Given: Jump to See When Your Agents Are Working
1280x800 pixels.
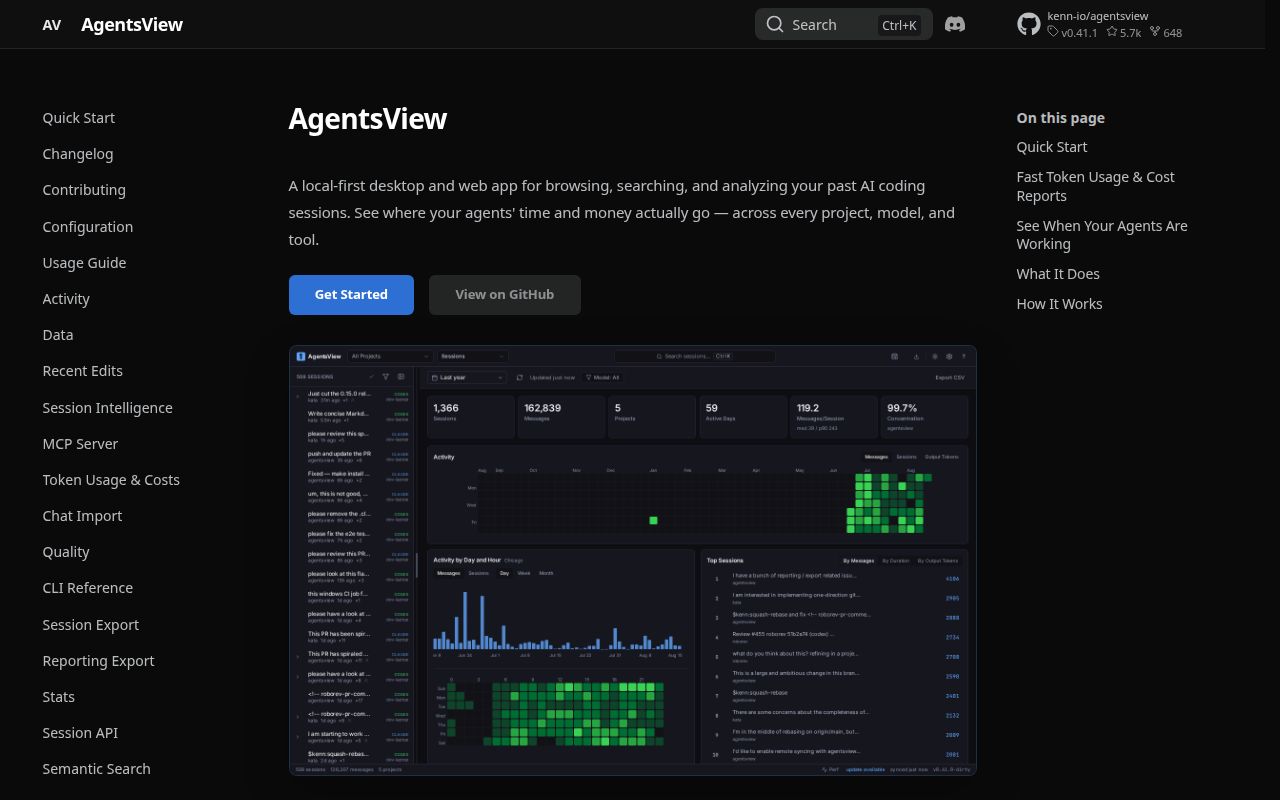Looking at the screenshot, I should coord(1102,235).
